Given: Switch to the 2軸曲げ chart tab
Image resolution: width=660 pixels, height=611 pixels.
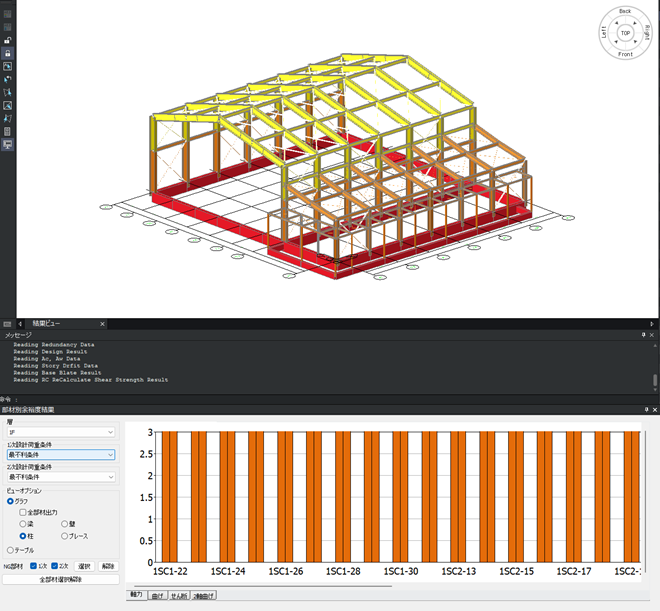Looking at the screenshot, I should [x=204, y=596].
